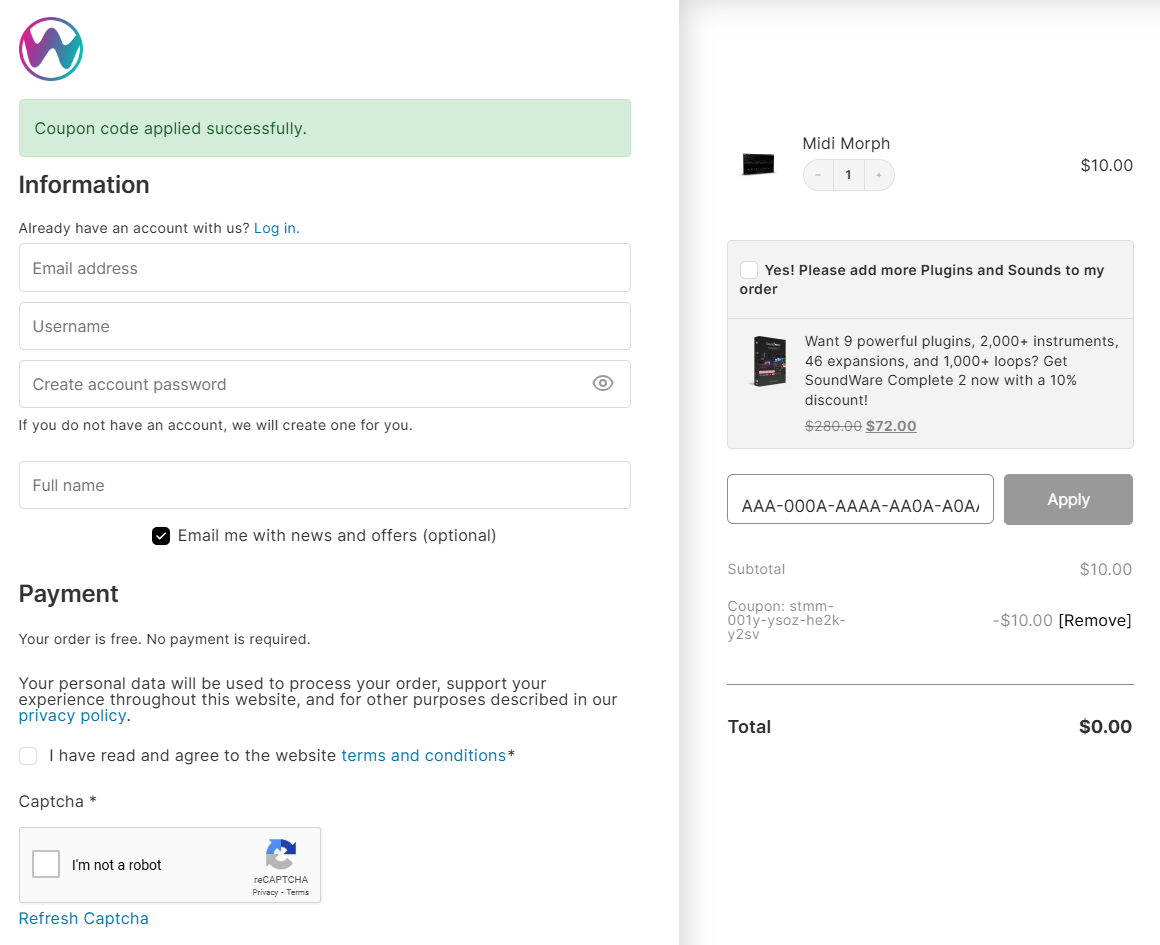Open reCAPTCHA Terms link
The image size is (1160, 945).
coord(298,892)
